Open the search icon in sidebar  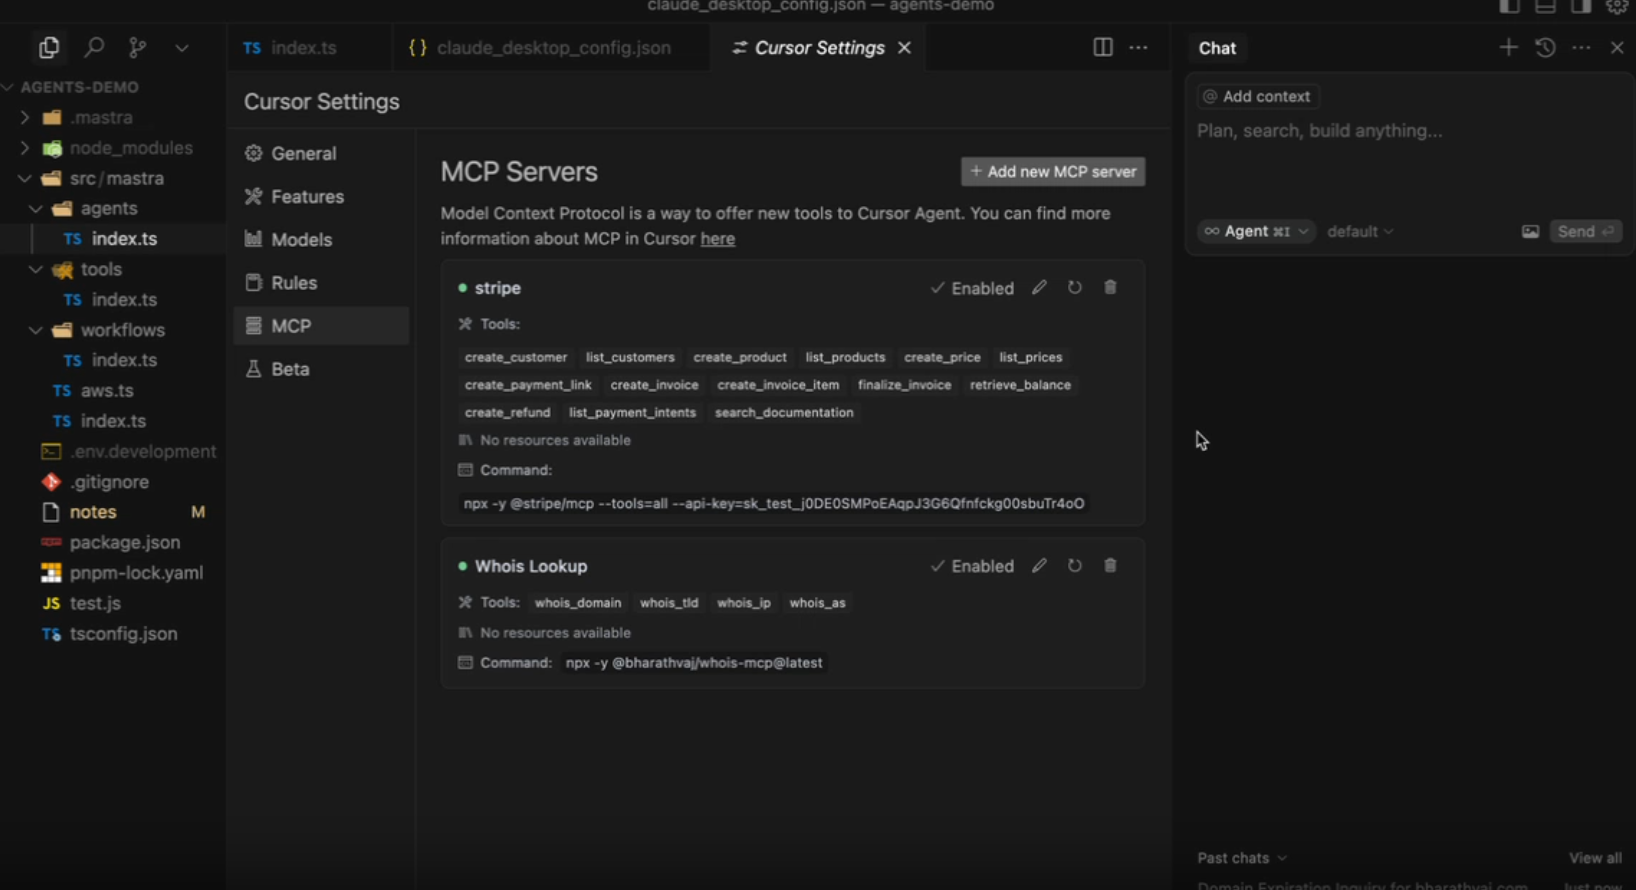[94, 47]
